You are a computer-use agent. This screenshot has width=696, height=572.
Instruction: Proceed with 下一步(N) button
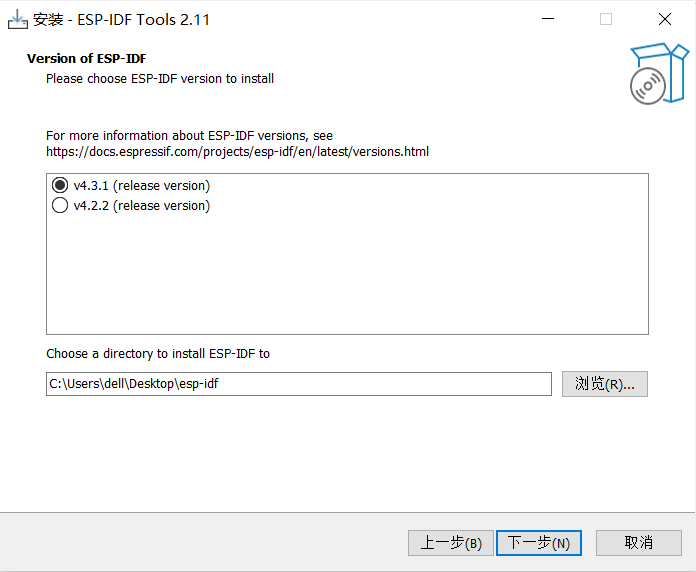539,543
